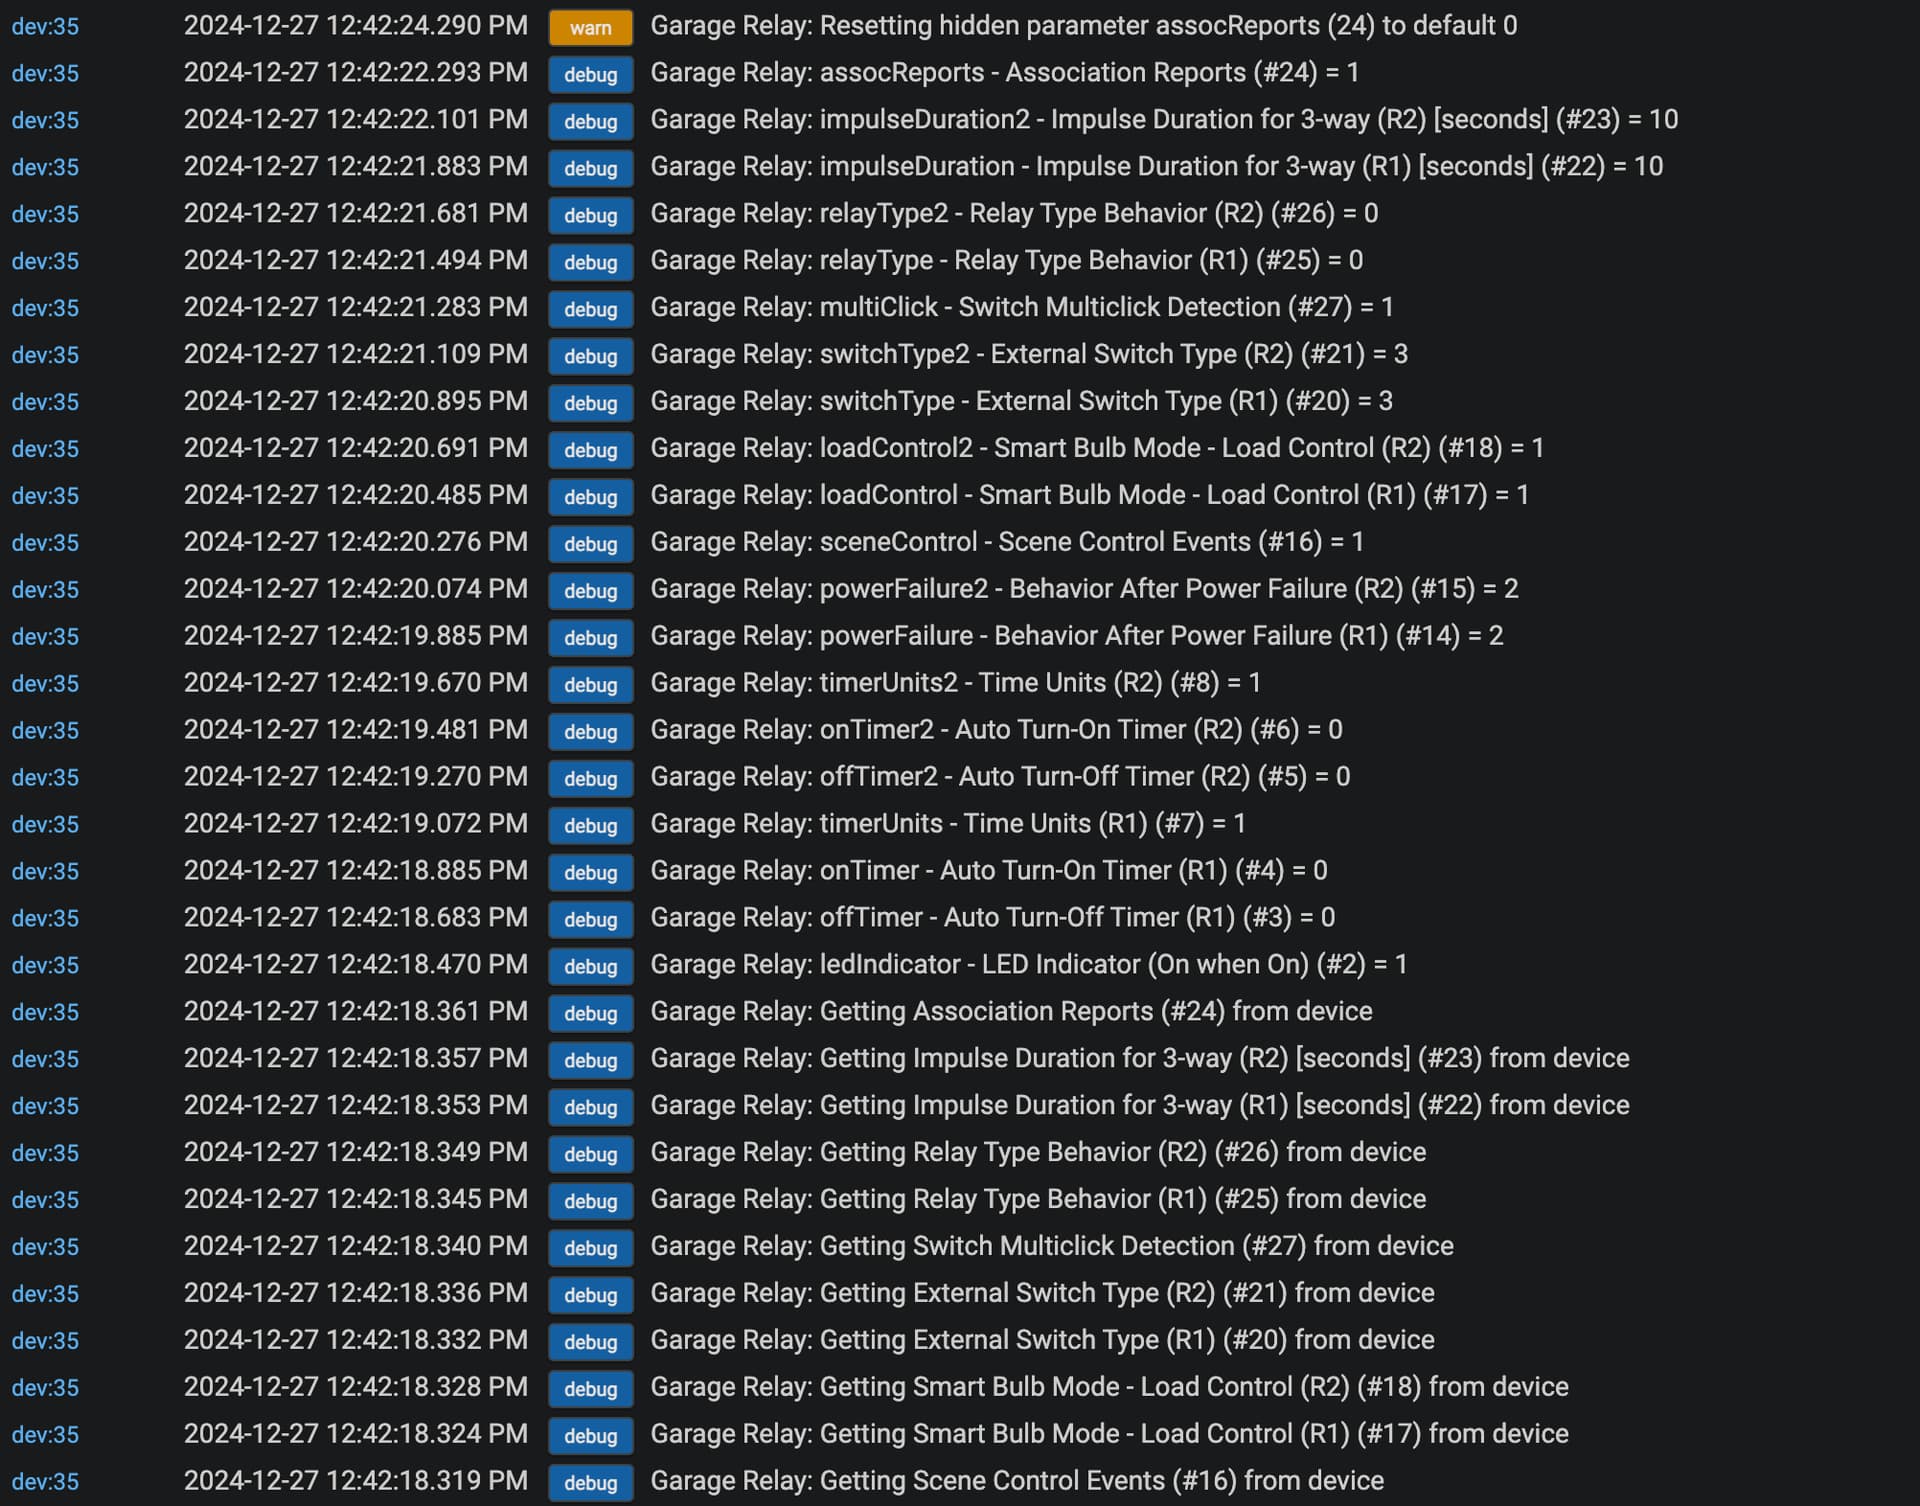Click dev:35 link for Getting Scene Control Events

click(45, 1482)
